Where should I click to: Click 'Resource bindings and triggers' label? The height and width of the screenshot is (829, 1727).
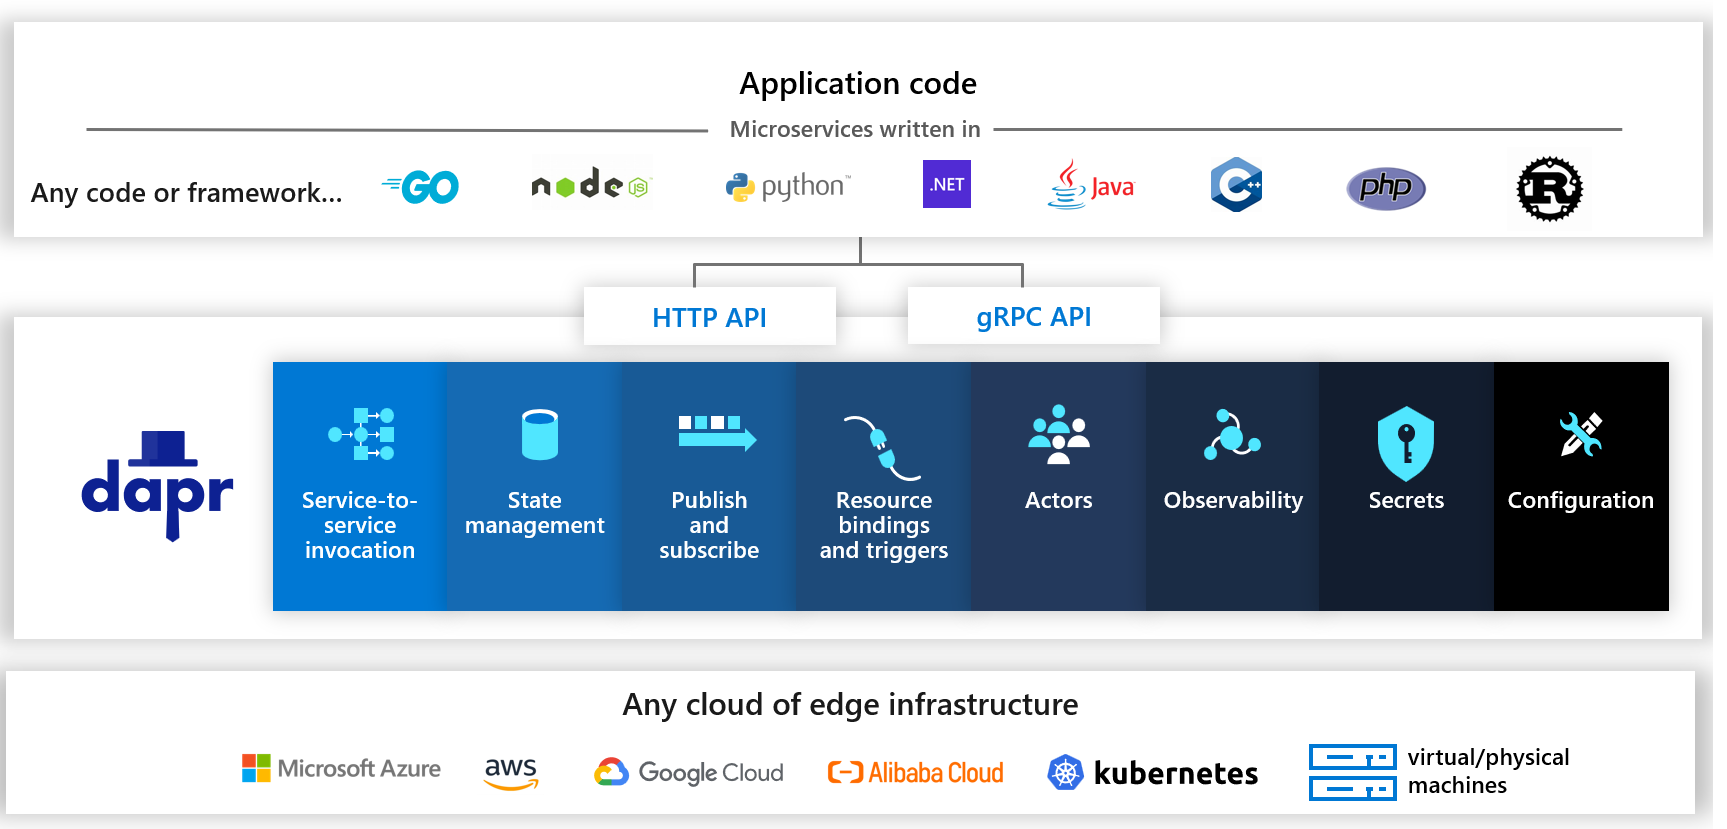pos(884,525)
